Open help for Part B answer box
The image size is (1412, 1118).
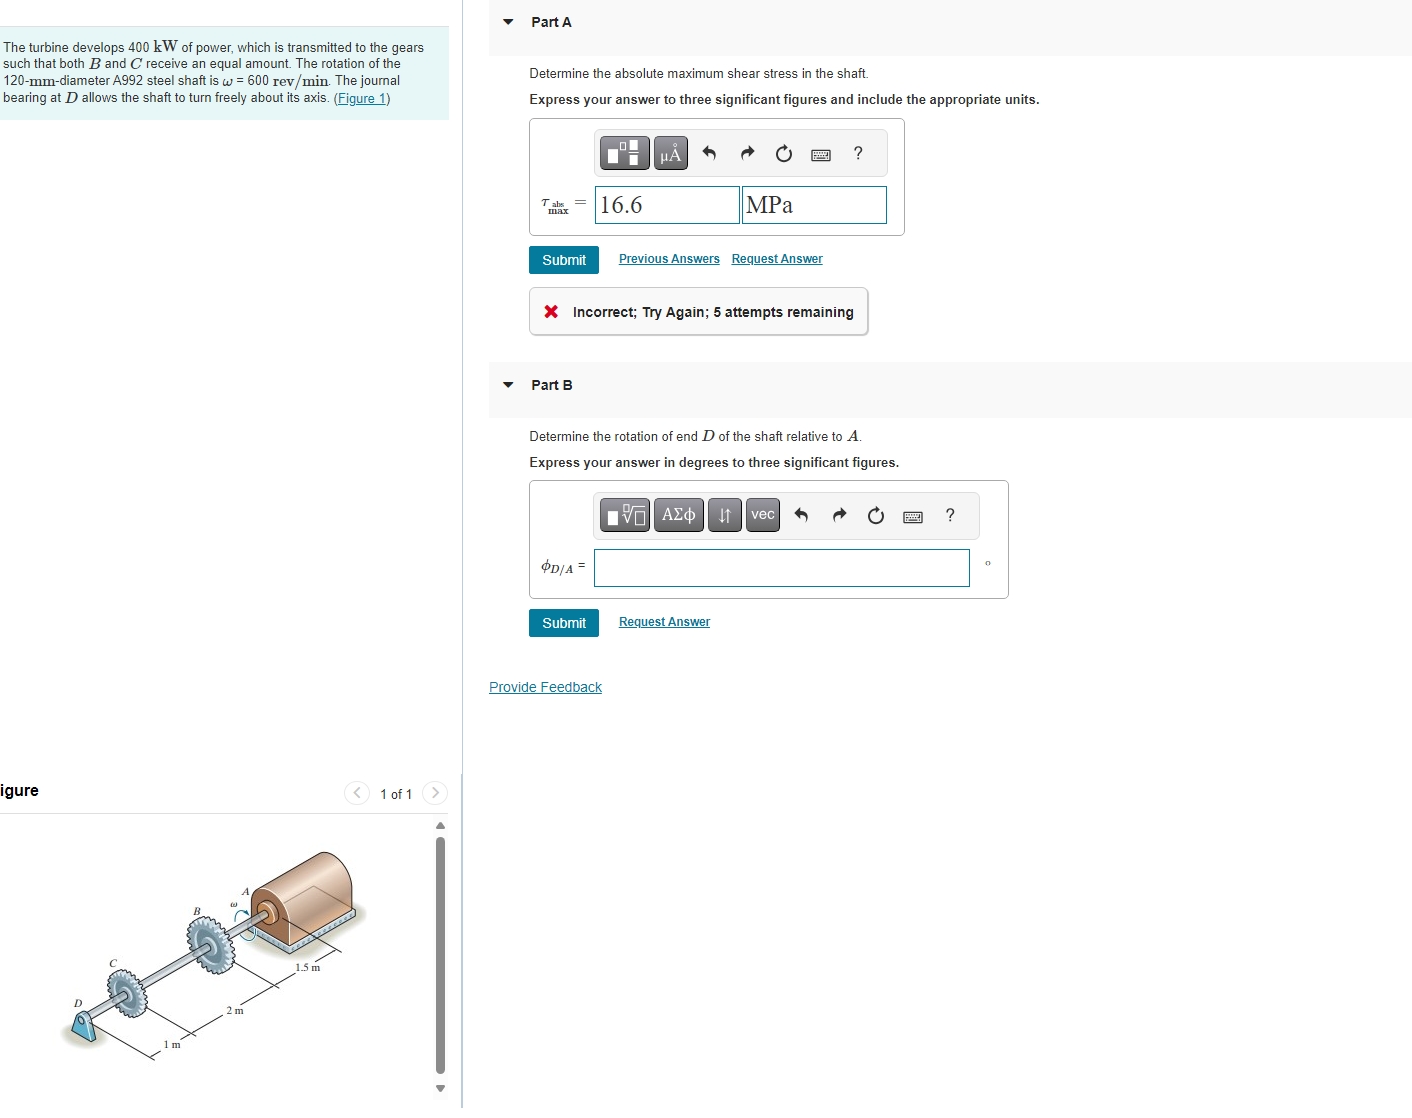[950, 515]
